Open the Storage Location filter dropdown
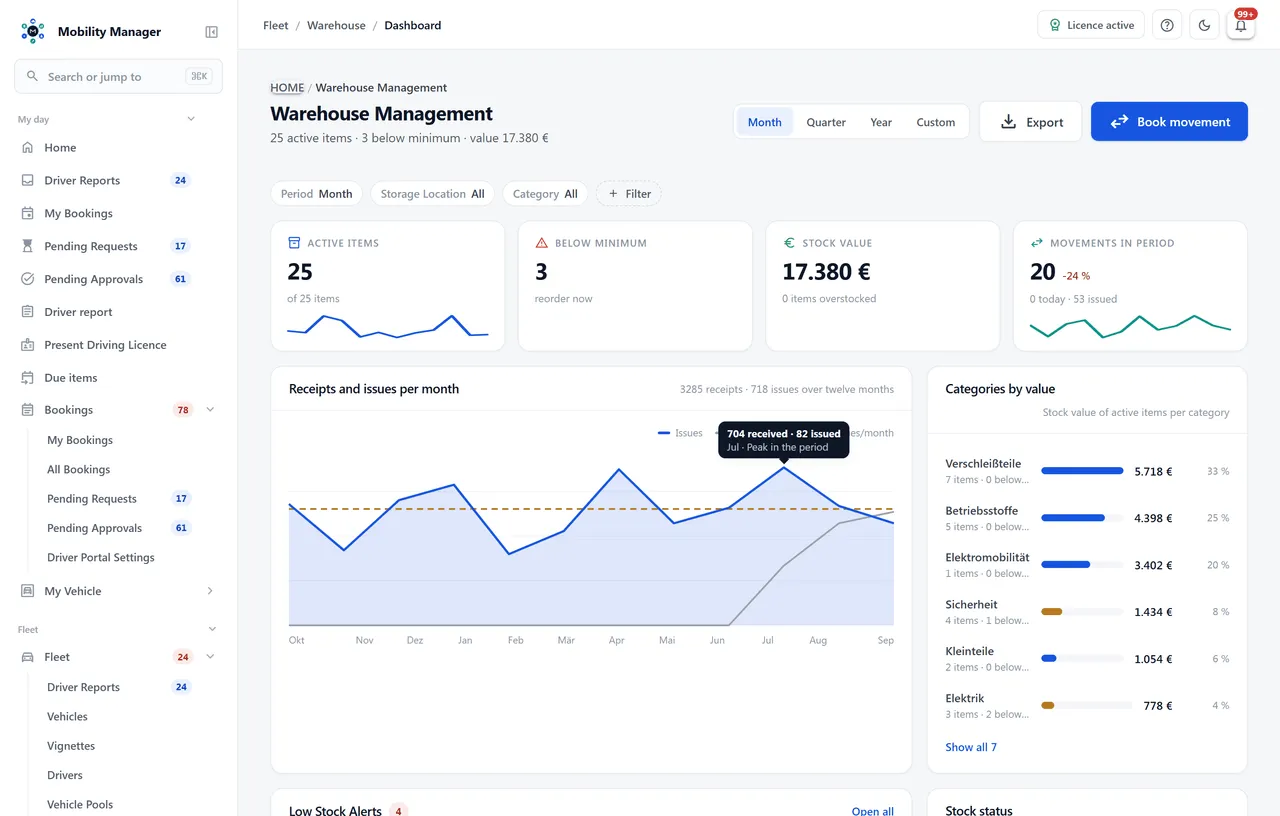This screenshot has width=1280, height=816. pos(432,194)
